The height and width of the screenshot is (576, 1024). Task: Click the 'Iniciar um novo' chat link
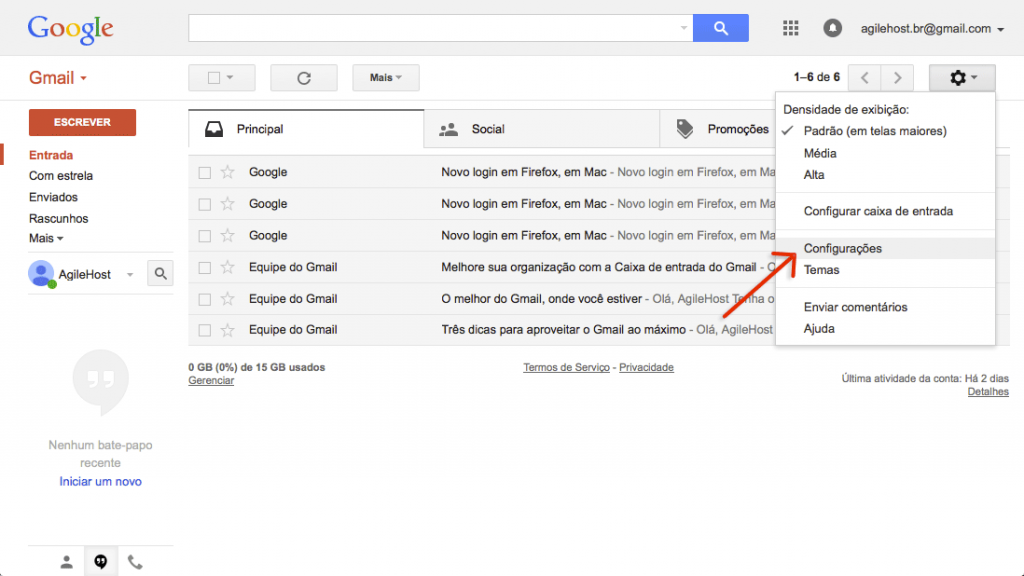[x=101, y=481]
